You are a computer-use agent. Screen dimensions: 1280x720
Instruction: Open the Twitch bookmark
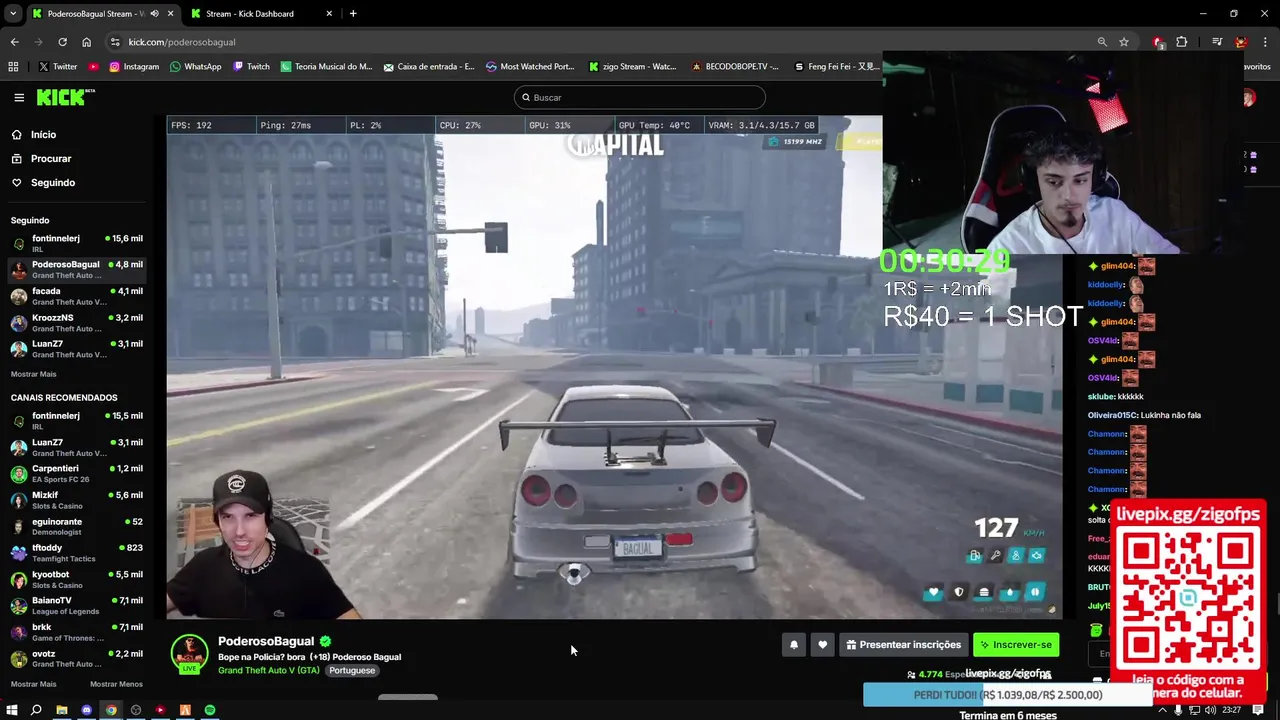tap(251, 67)
